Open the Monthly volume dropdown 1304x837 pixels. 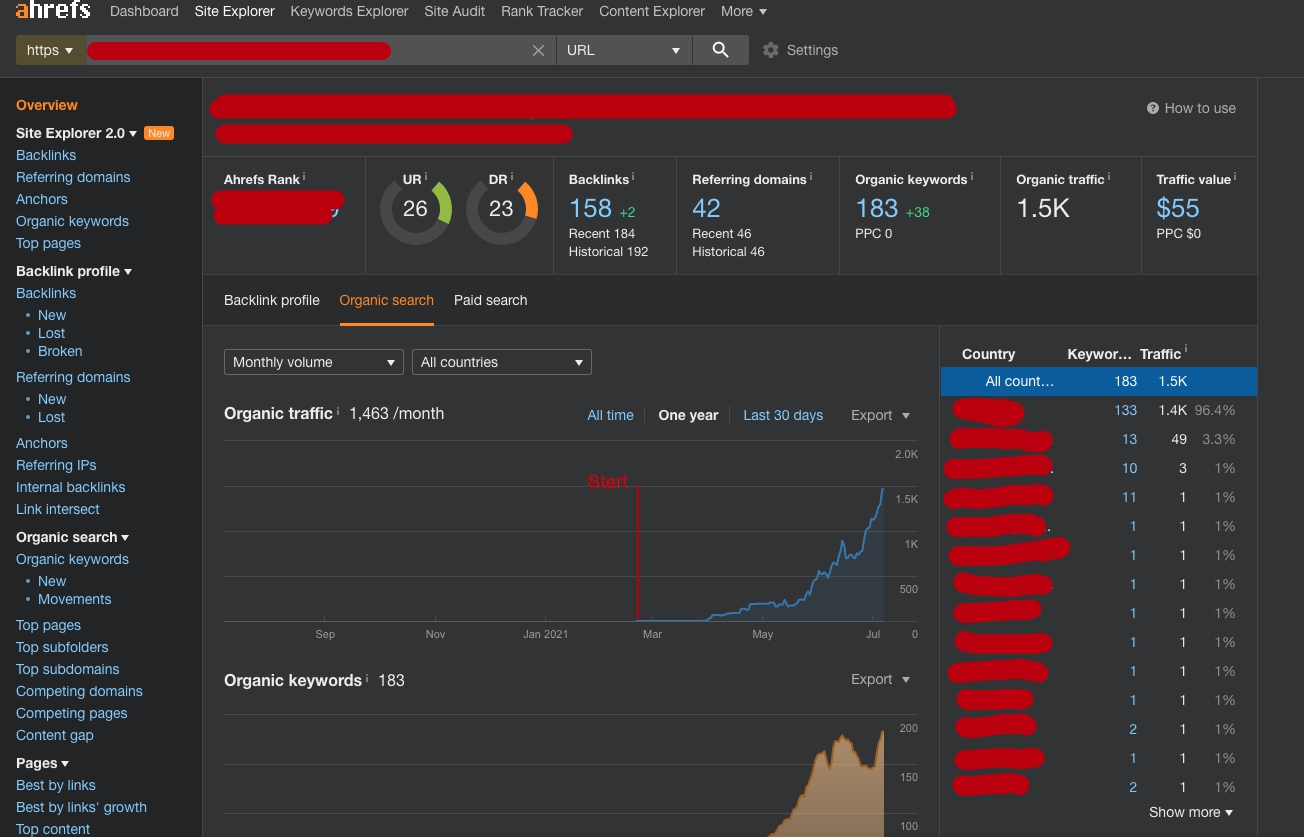(314, 362)
